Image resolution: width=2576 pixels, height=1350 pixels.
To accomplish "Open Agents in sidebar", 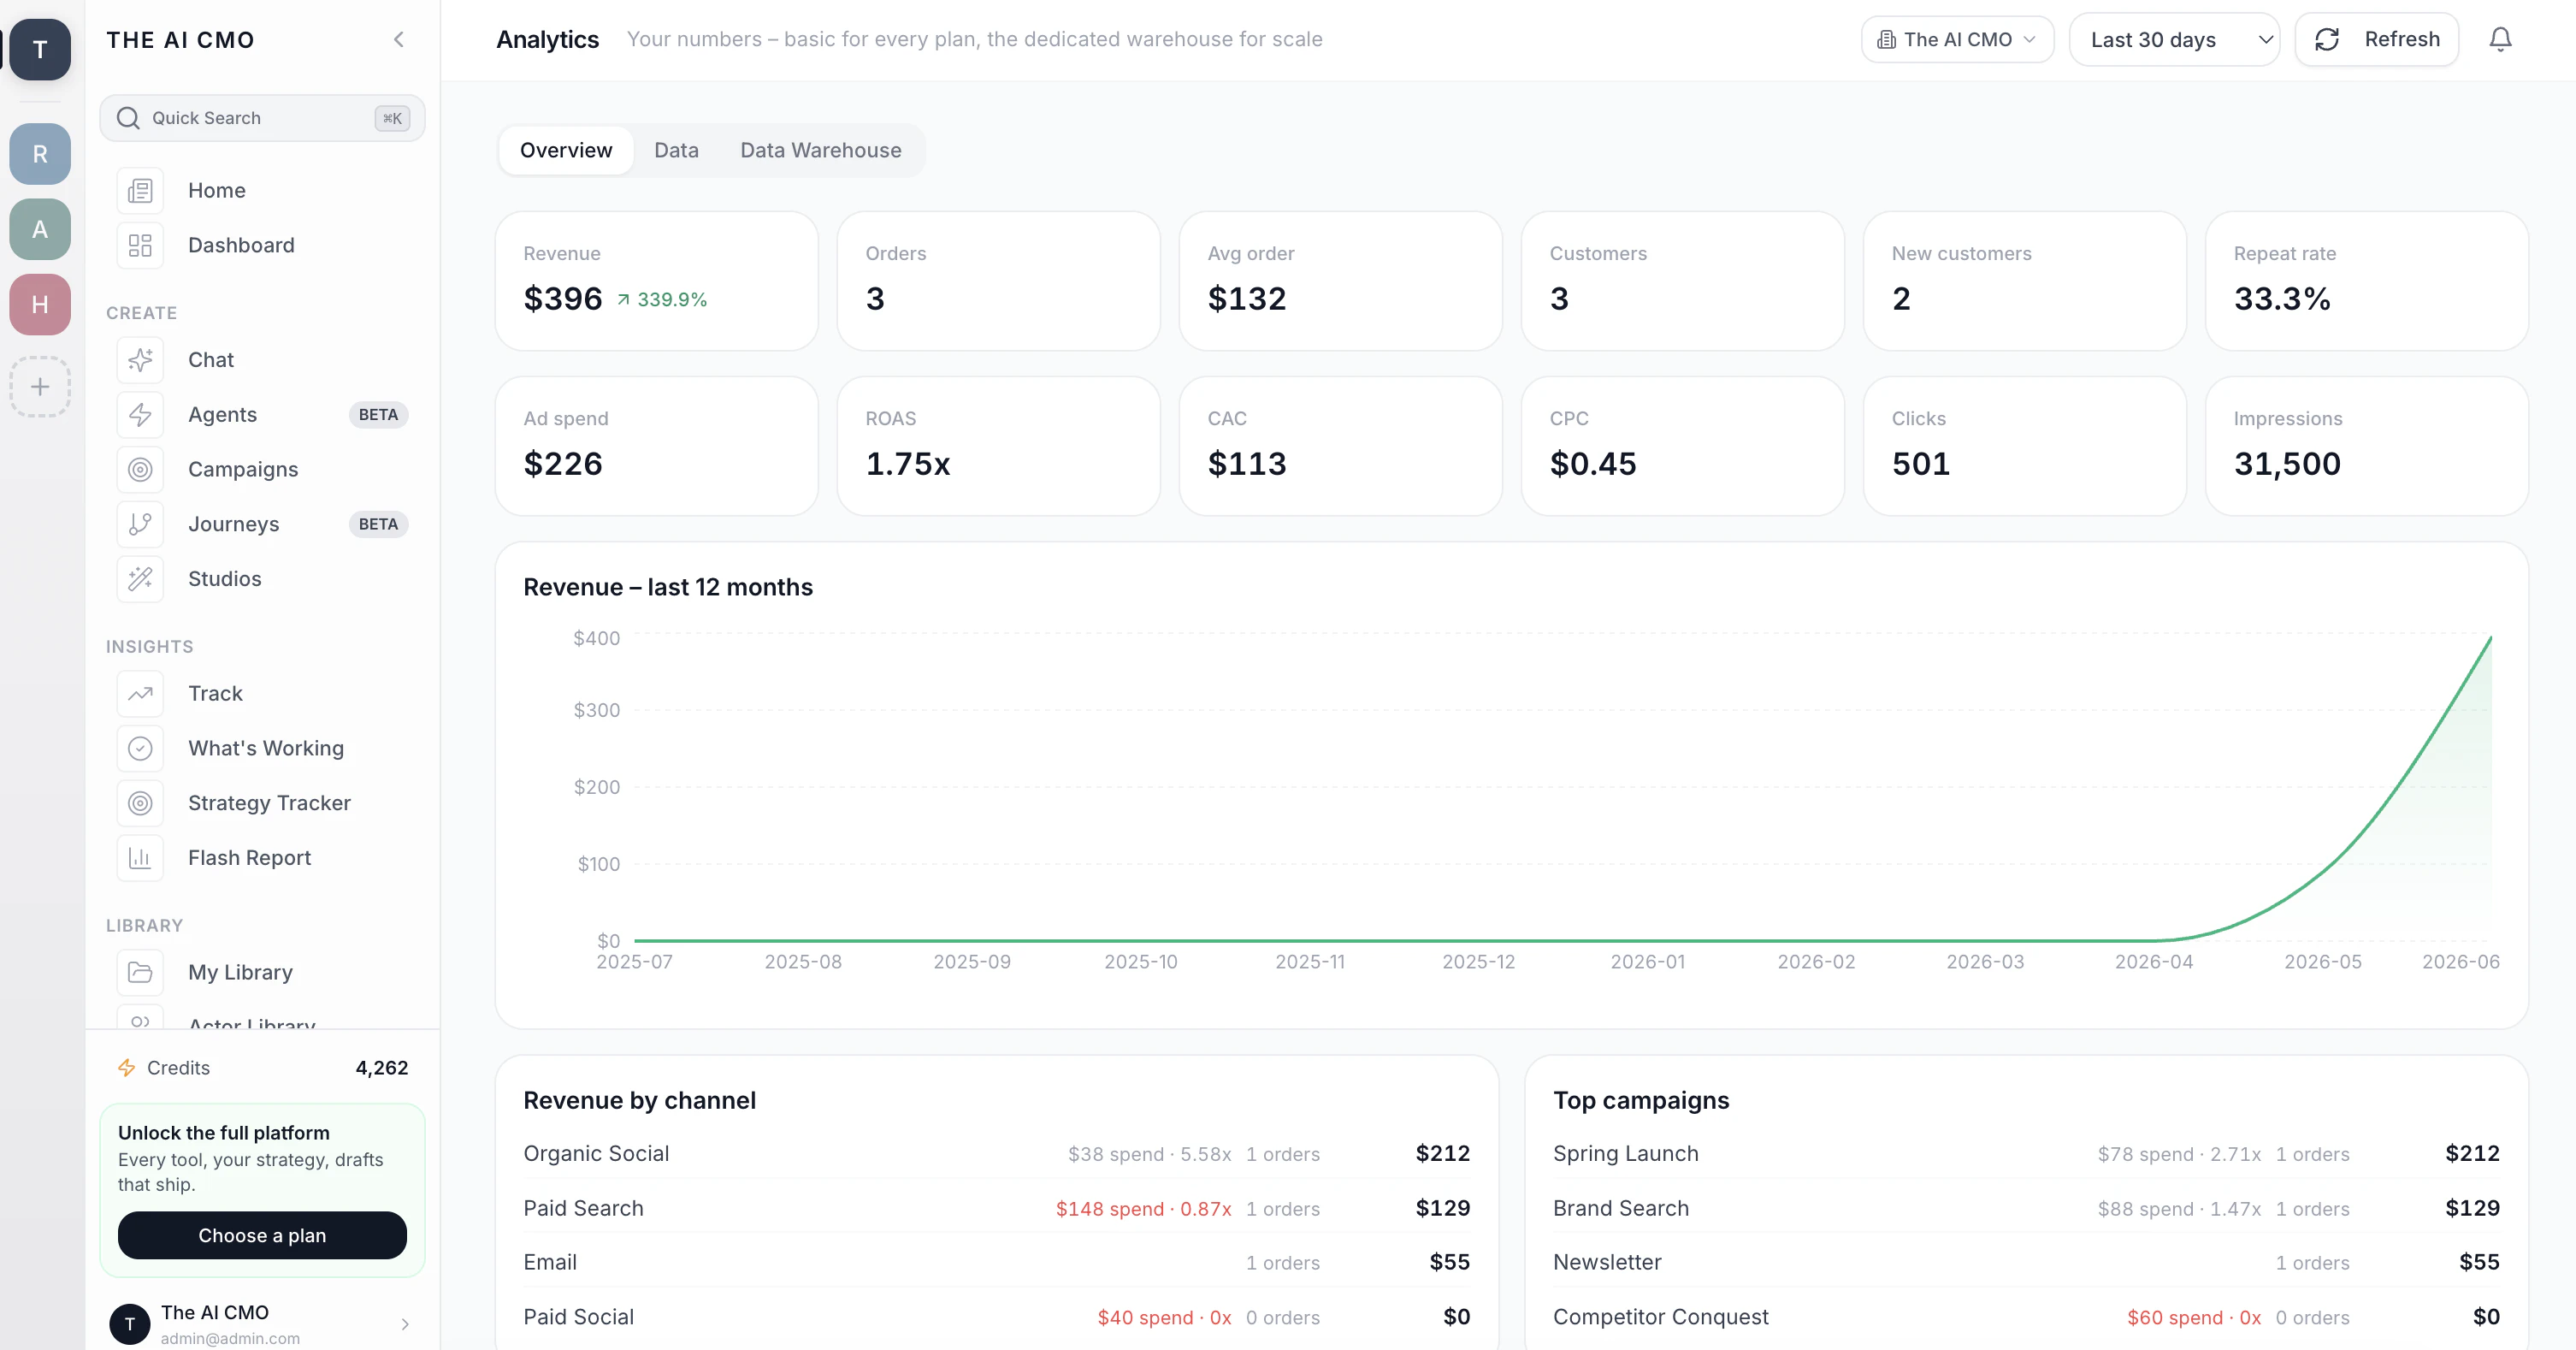I will (x=222, y=414).
